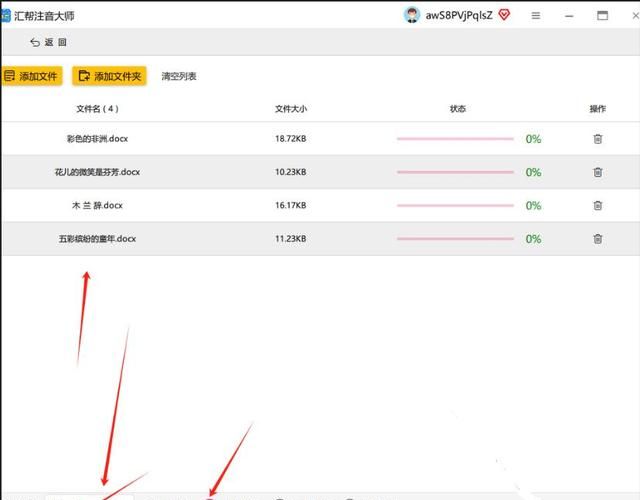Maximize the 汇帮注音大师 window
640x500 pixels.
[x=602, y=16]
